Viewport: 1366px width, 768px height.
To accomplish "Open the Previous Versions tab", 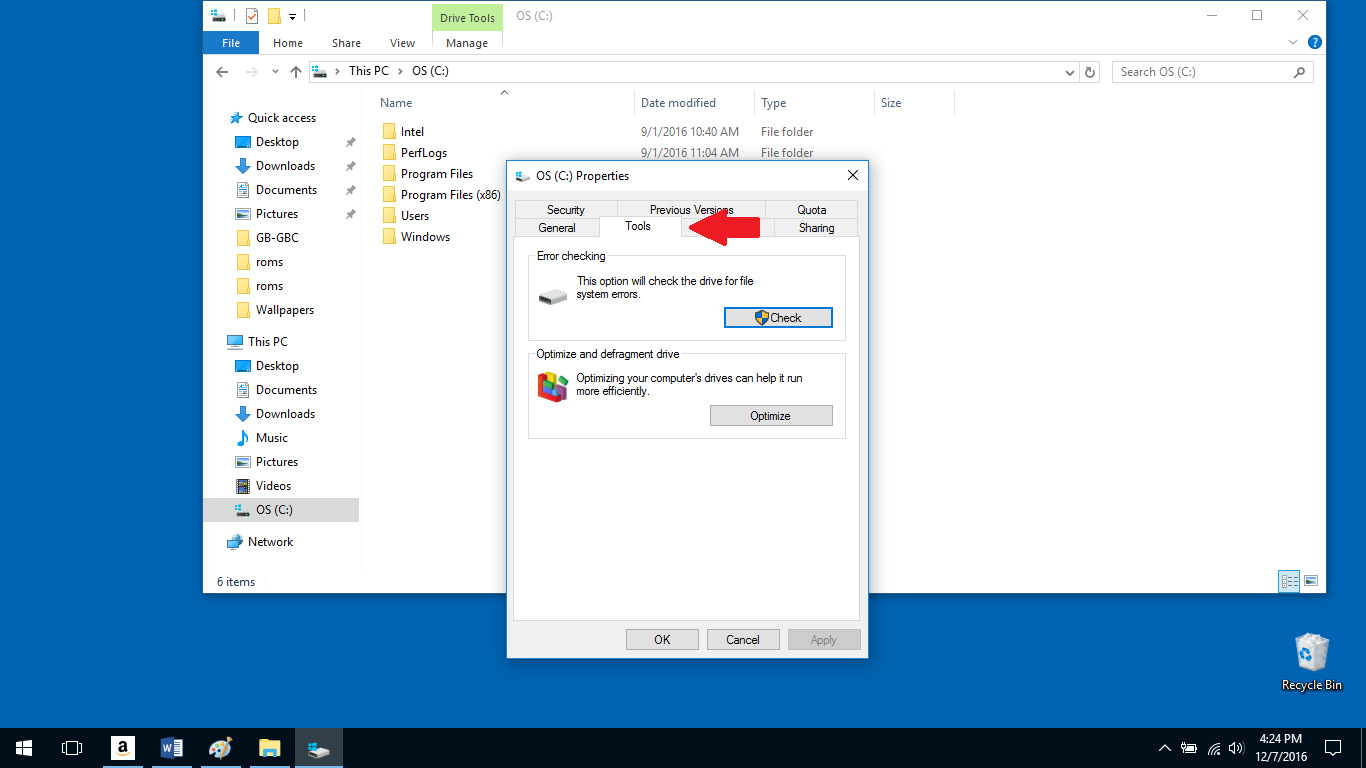I will tap(691, 210).
